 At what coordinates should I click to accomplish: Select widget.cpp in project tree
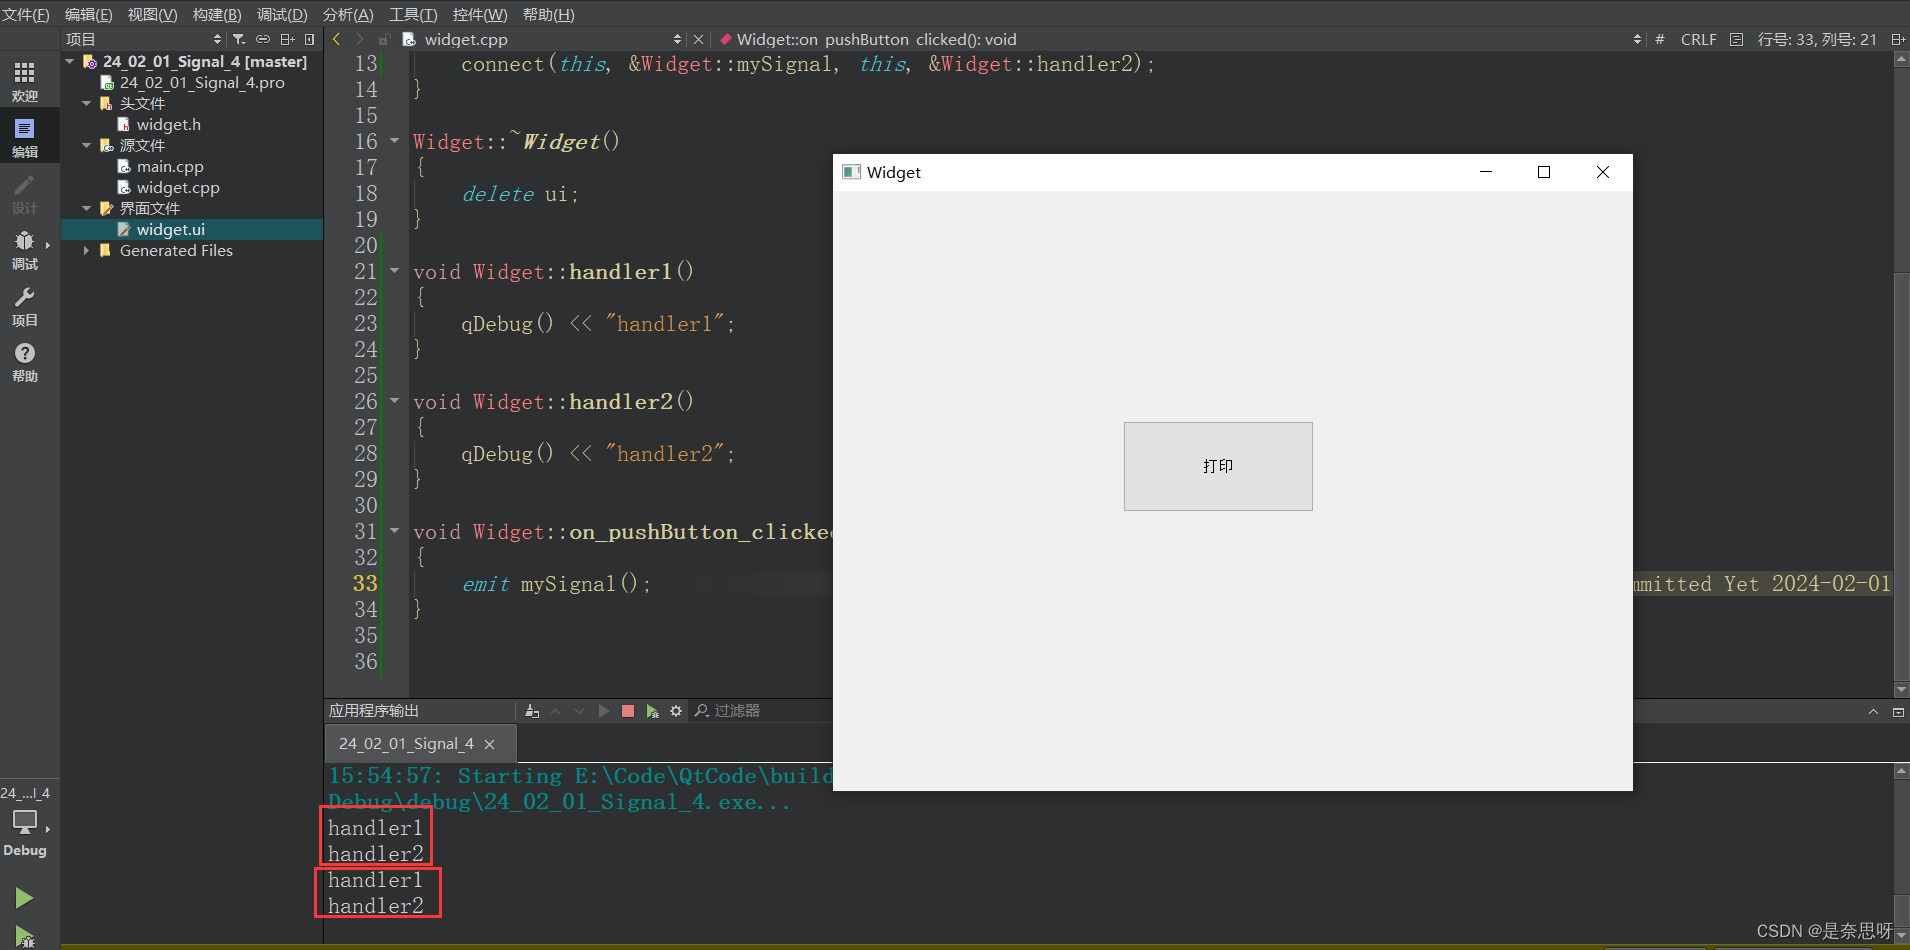pyautogui.click(x=178, y=187)
